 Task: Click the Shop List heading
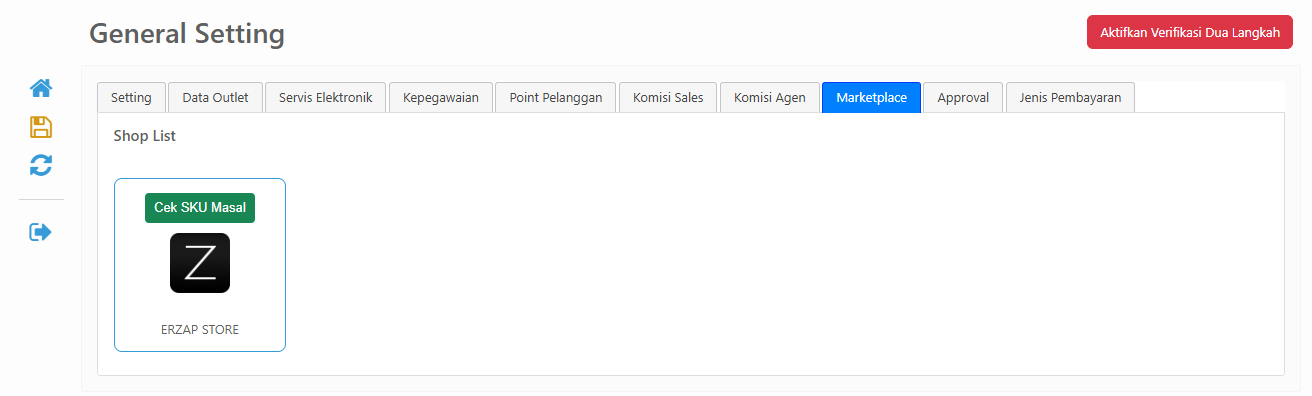pos(144,136)
